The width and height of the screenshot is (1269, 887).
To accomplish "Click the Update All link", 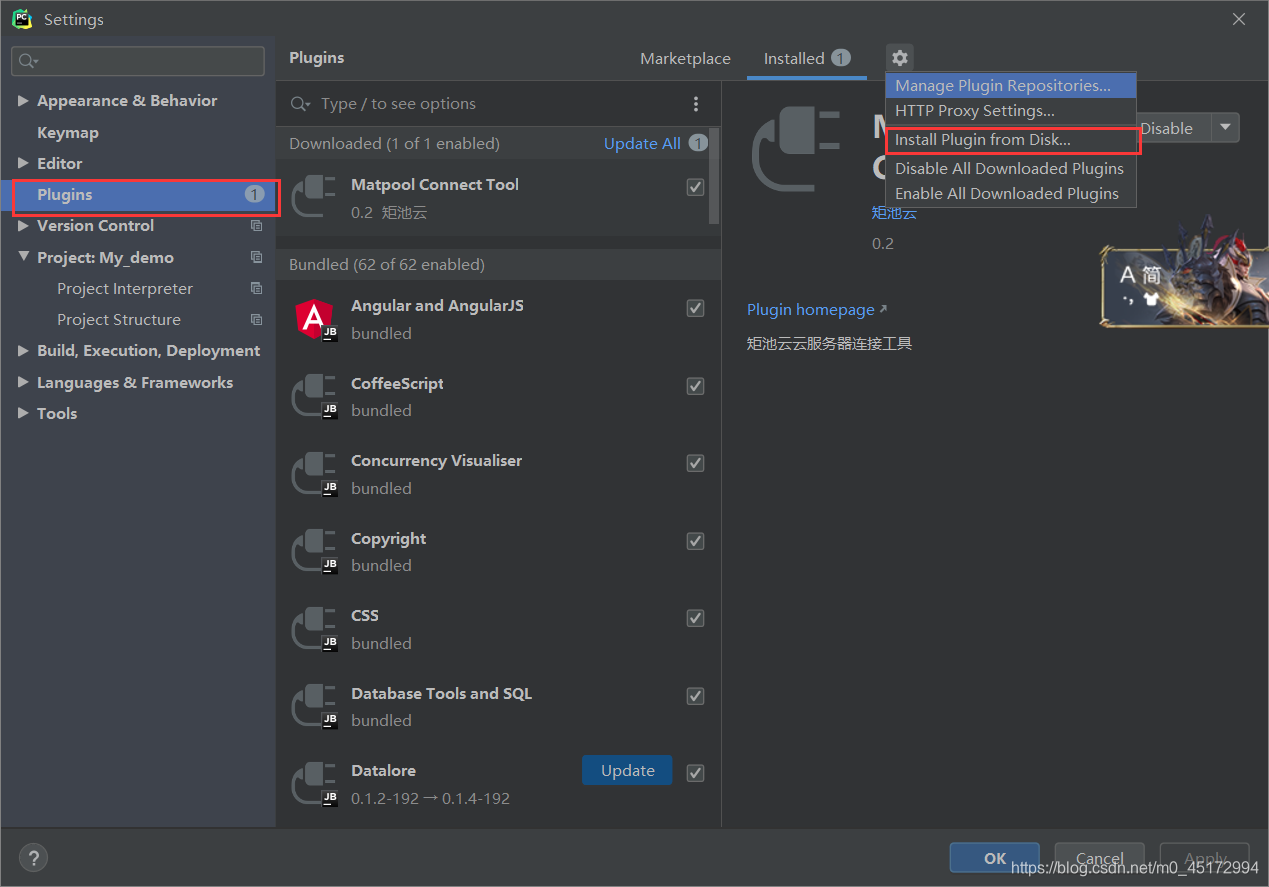I will pyautogui.click(x=642, y=143).
